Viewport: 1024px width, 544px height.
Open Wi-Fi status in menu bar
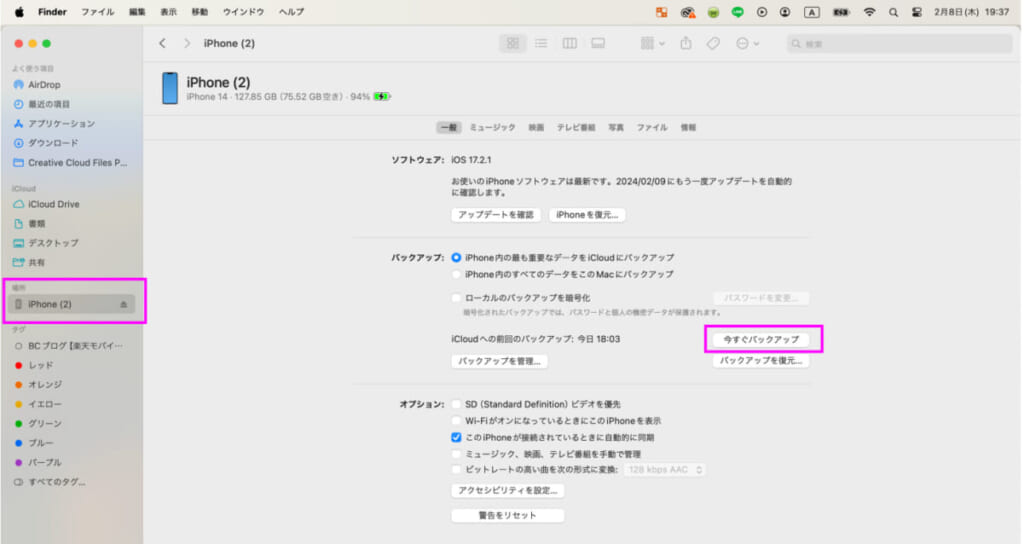click(869, 12)
